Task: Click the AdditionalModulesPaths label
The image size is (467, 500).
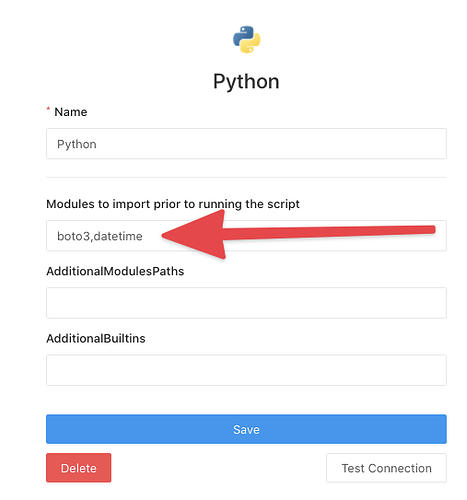Action: pos(115,271)
